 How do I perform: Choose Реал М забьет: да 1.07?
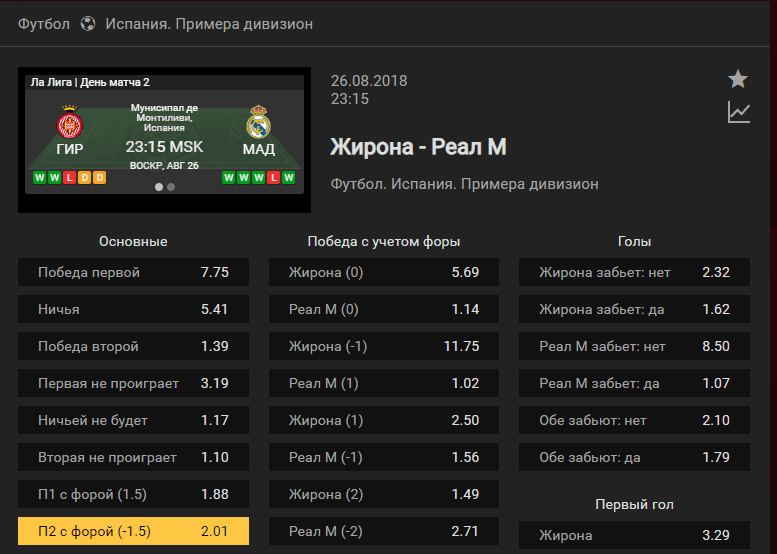(634, 383)
